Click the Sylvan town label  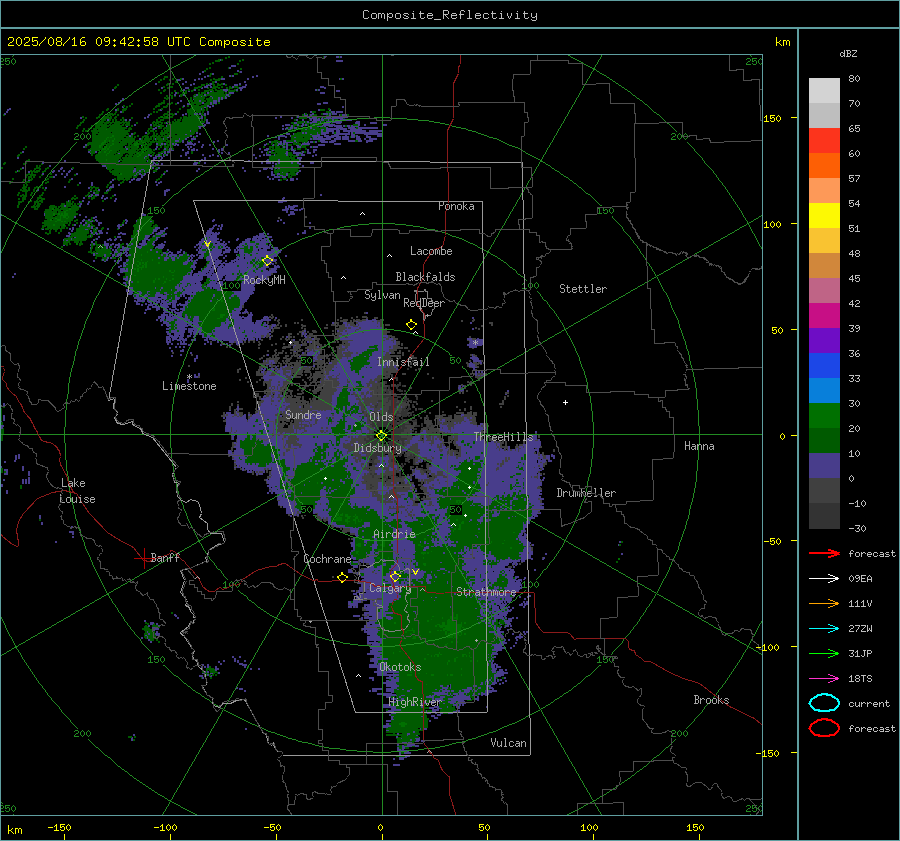[x=382, y=295]
